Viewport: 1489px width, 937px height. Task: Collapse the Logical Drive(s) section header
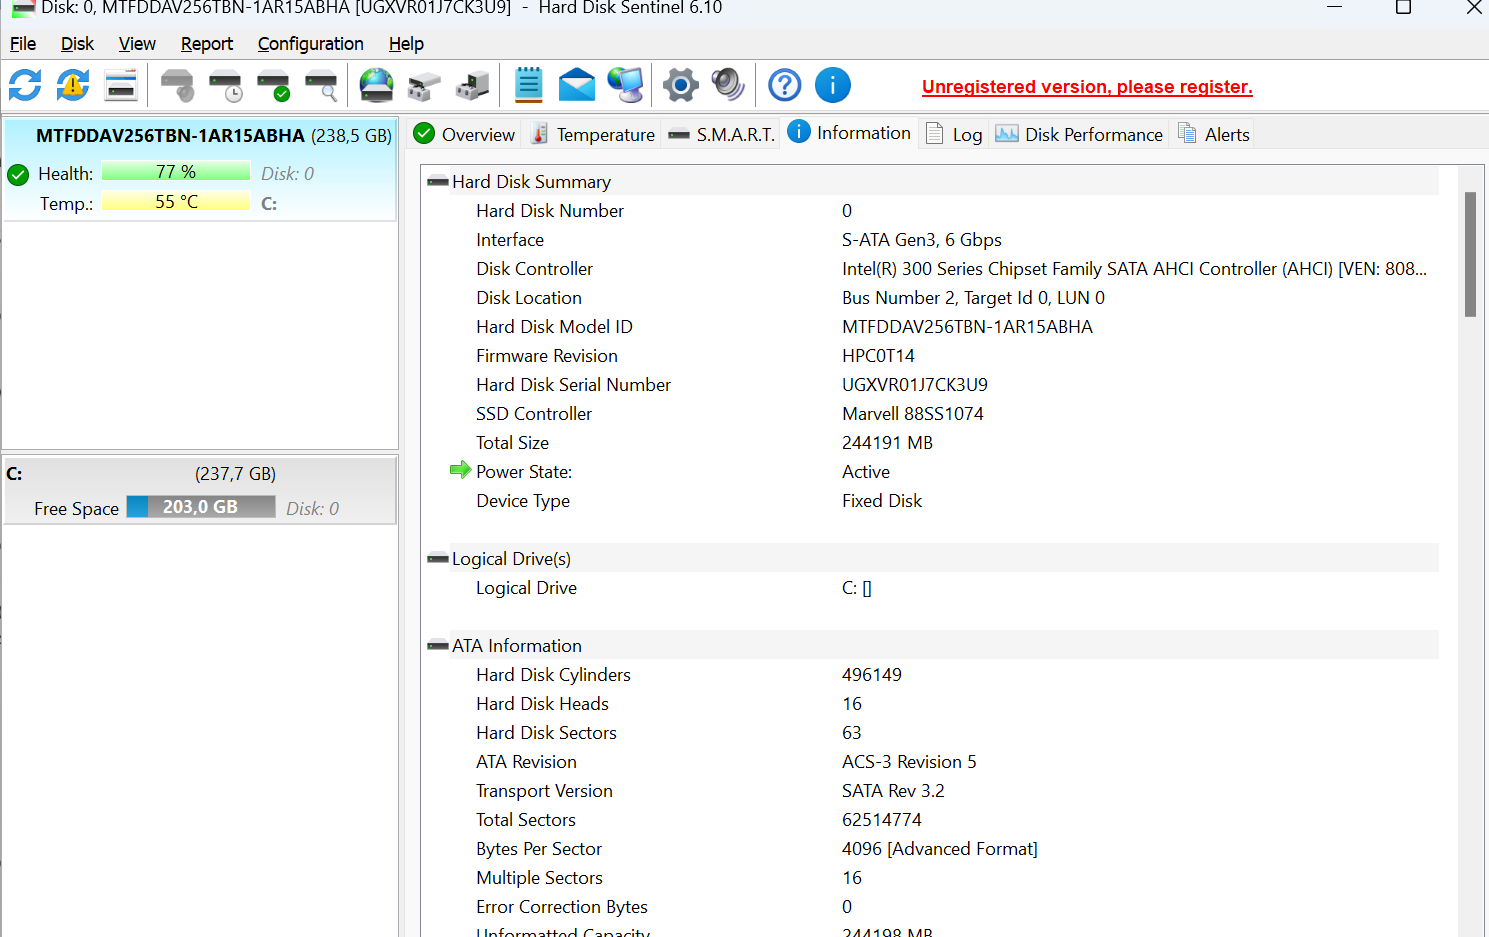click(438, 559)
